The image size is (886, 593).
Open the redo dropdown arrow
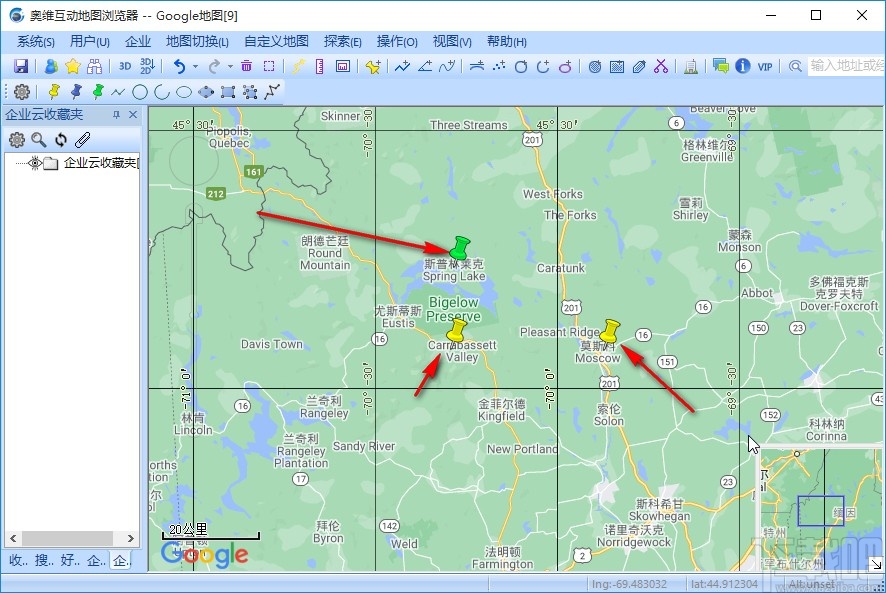pos(229,65)
